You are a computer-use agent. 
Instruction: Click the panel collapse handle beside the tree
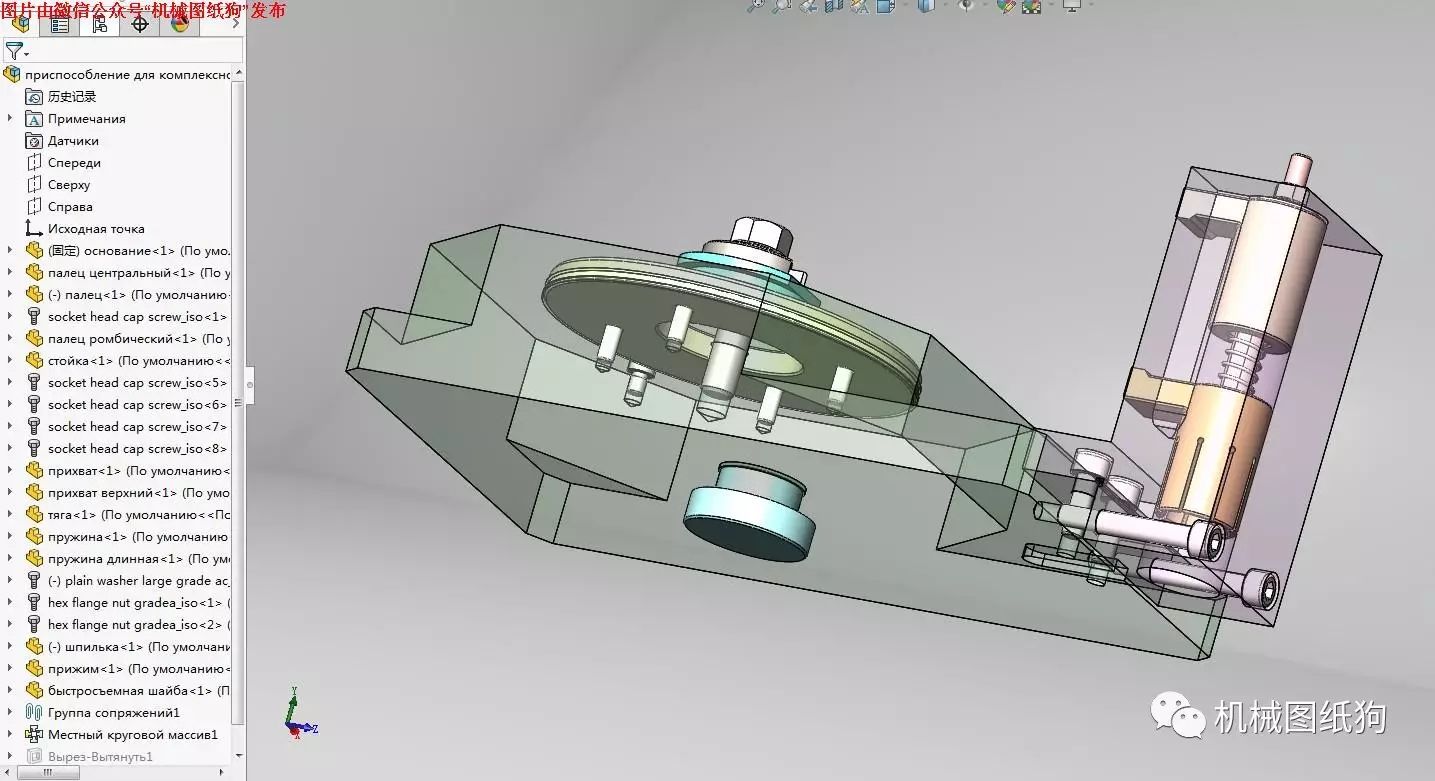coord(250,385)
